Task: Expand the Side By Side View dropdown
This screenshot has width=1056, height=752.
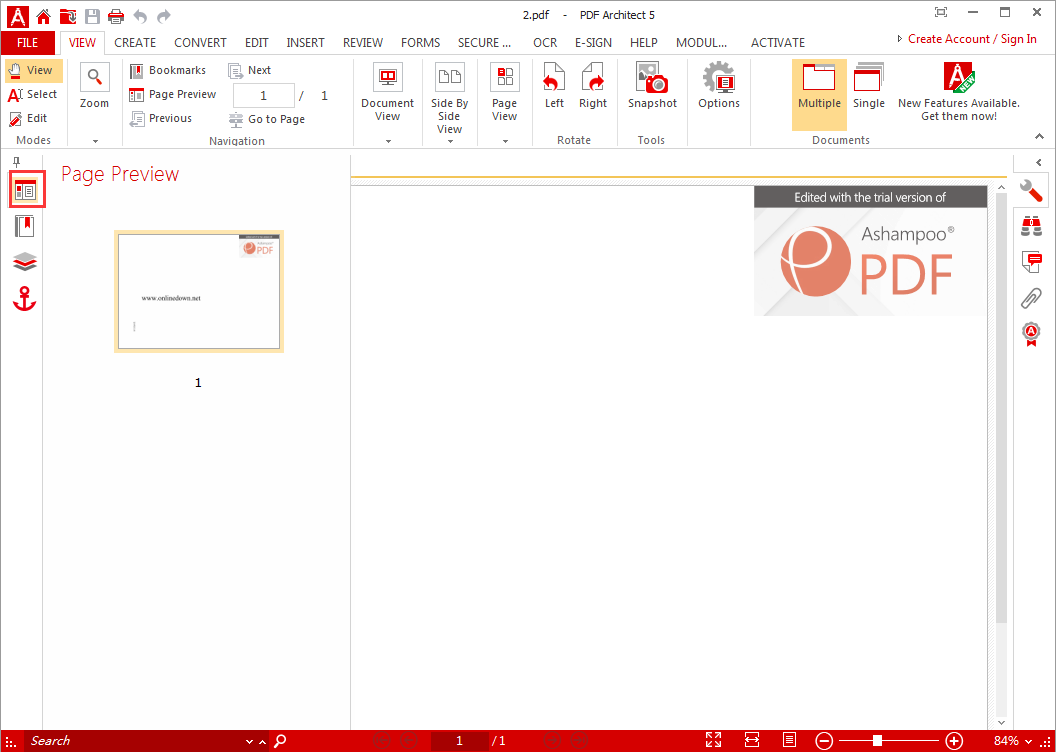Action: [x=449, y=141]
